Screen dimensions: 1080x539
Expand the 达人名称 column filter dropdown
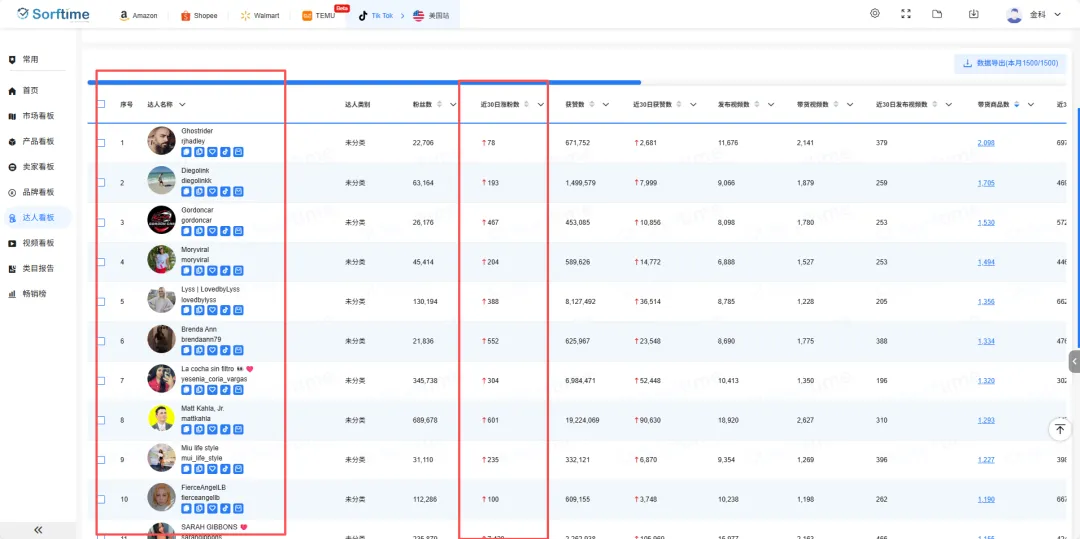182,104
